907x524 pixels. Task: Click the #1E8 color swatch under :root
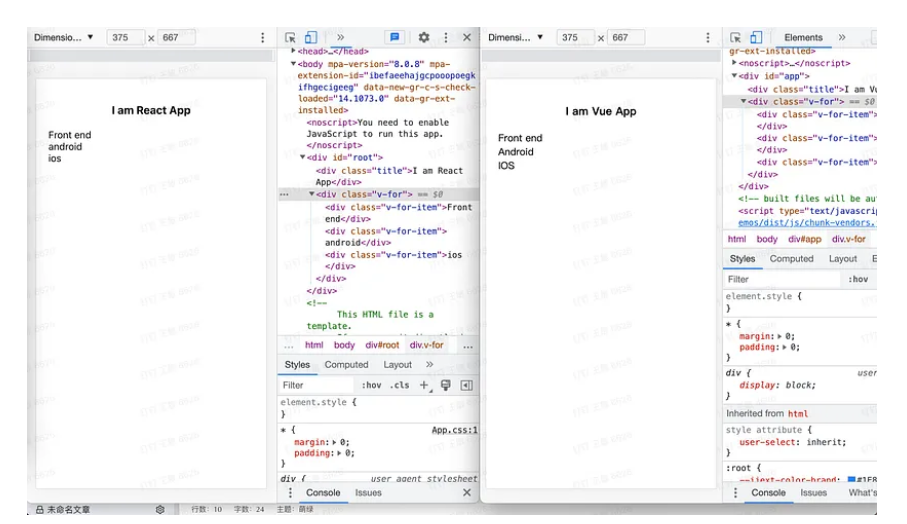pos(851,479)
